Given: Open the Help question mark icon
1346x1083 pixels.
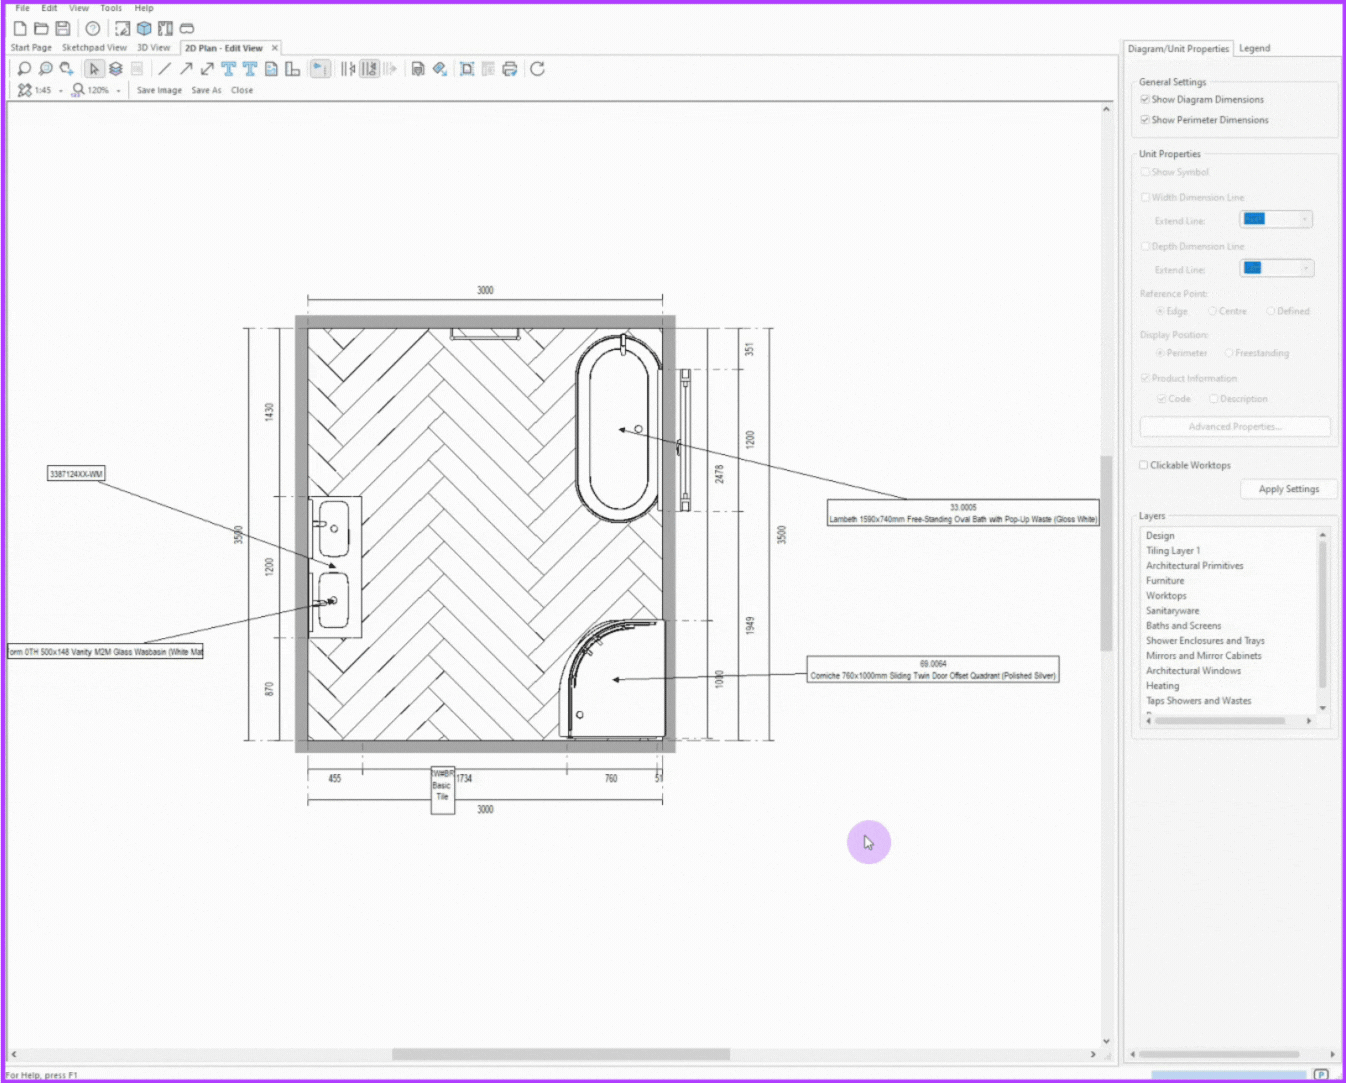Looking at the screenshot, I should (92, 28).
